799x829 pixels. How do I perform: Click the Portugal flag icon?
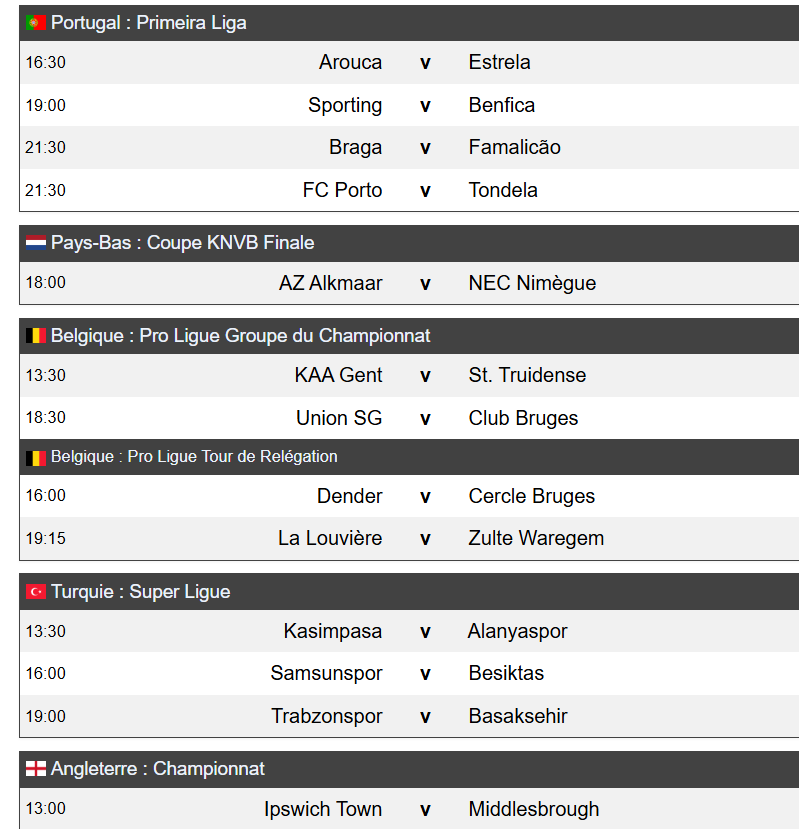pos(36,23)
